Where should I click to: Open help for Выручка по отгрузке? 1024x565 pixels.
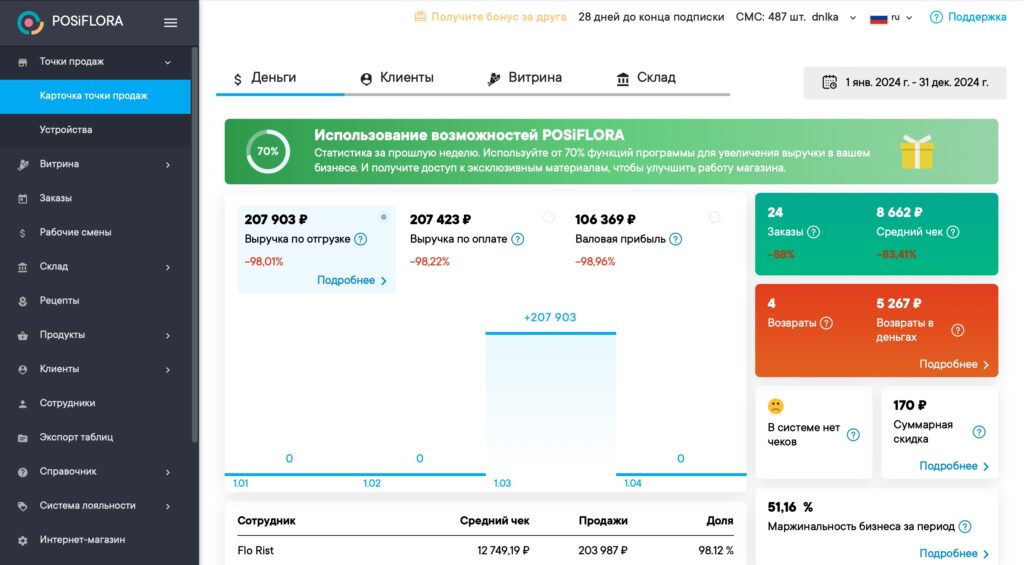tap(360, 239)
